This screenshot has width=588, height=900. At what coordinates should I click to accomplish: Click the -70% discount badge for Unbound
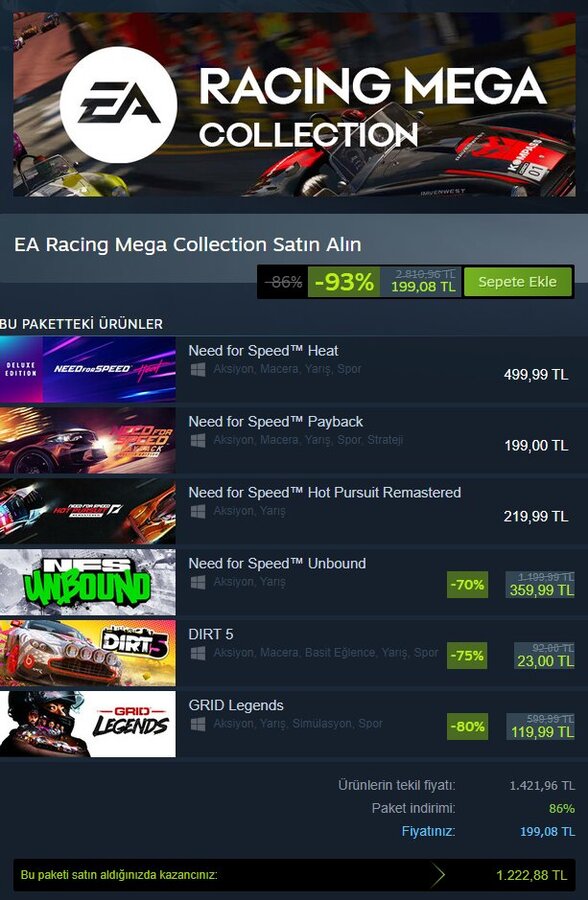pyautogui.click(x=467, y=585)
